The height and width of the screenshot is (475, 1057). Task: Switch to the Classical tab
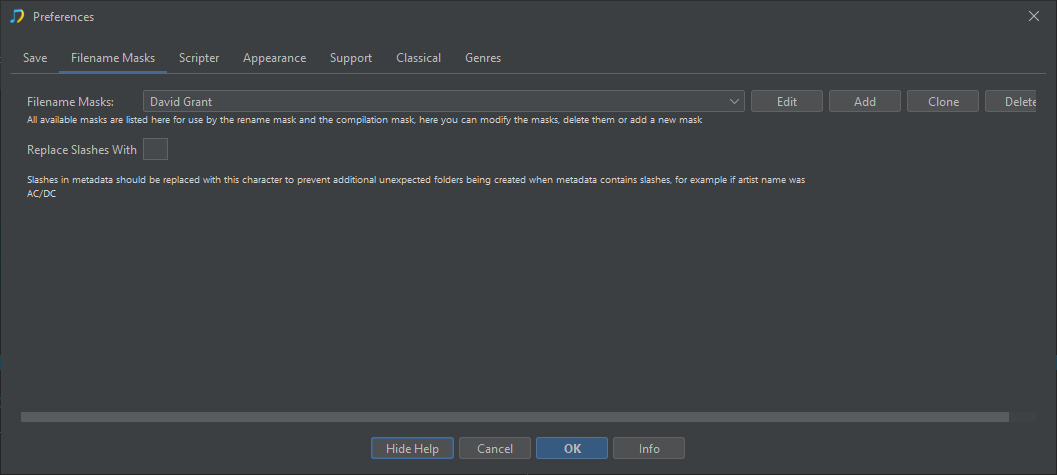pos(418,58)
